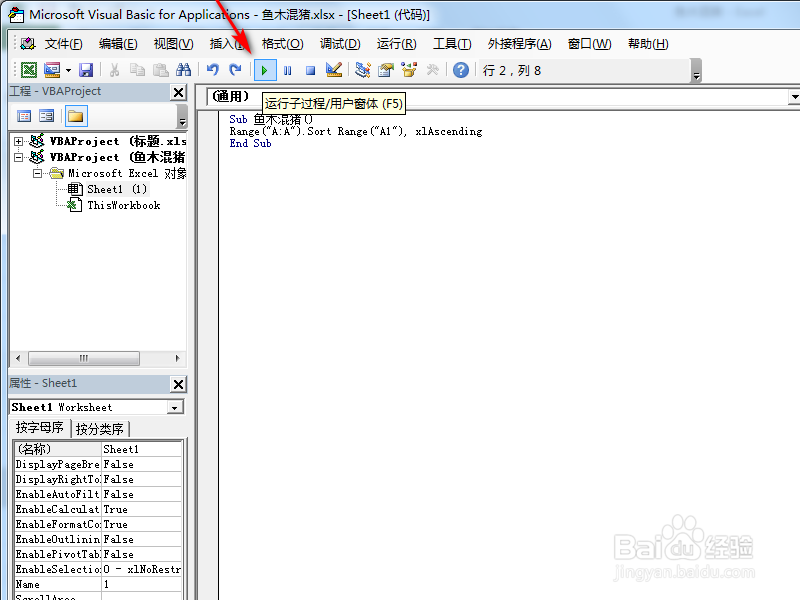Click the project panel scroll left arrow
This screenshot has height=600, width=800.
18,358
